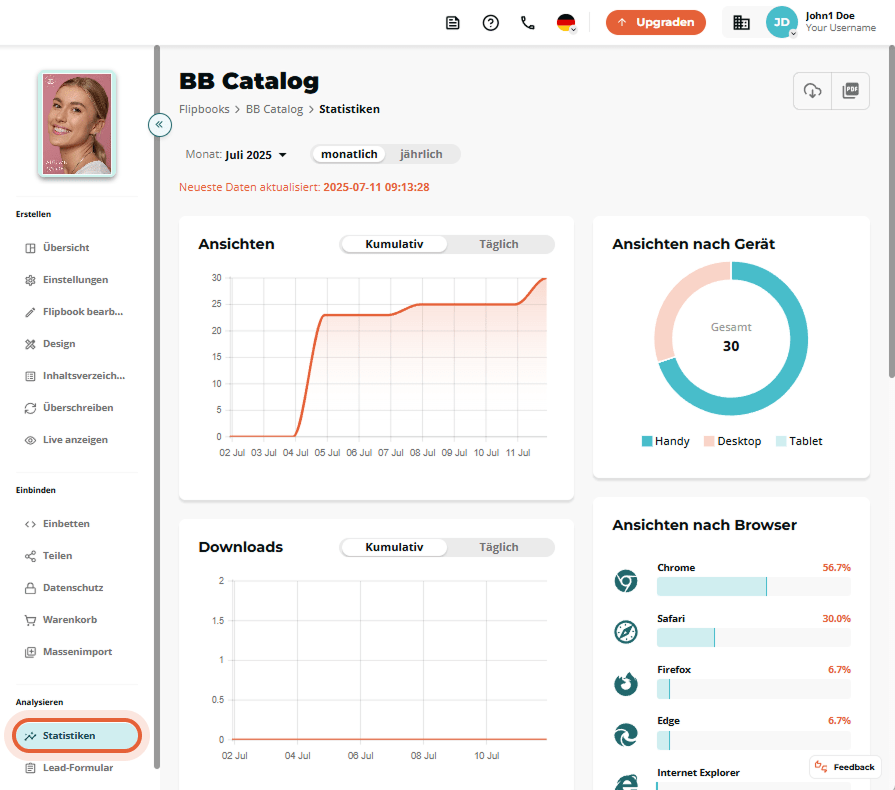Click the Statistiken chart icon
The image size is (895, 790).
pos(30,736)
